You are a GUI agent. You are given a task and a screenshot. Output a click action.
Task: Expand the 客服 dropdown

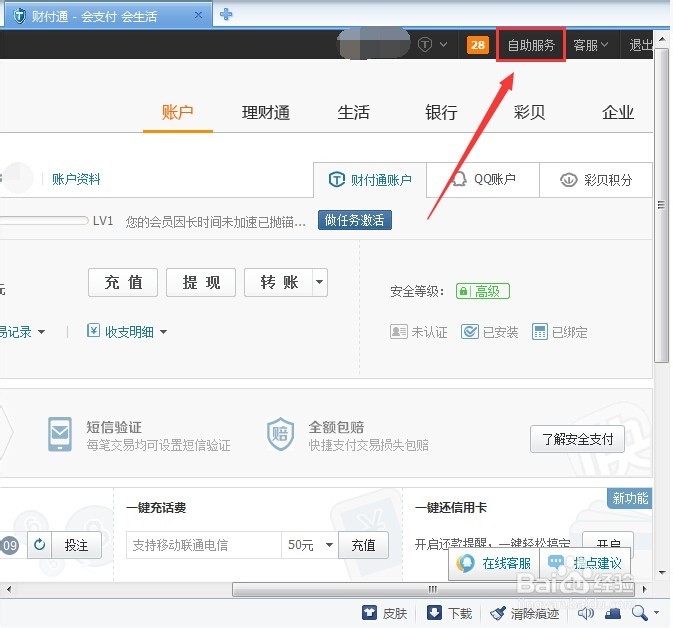tap(591, 45)
